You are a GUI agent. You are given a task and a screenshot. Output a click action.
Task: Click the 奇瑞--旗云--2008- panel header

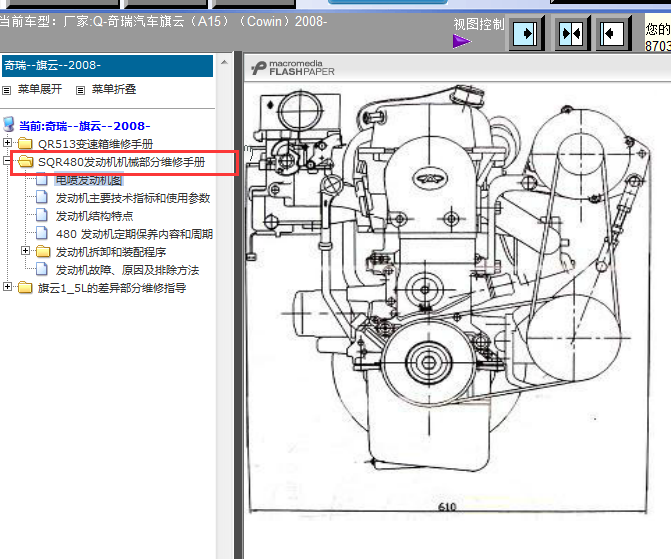point(107,65)
